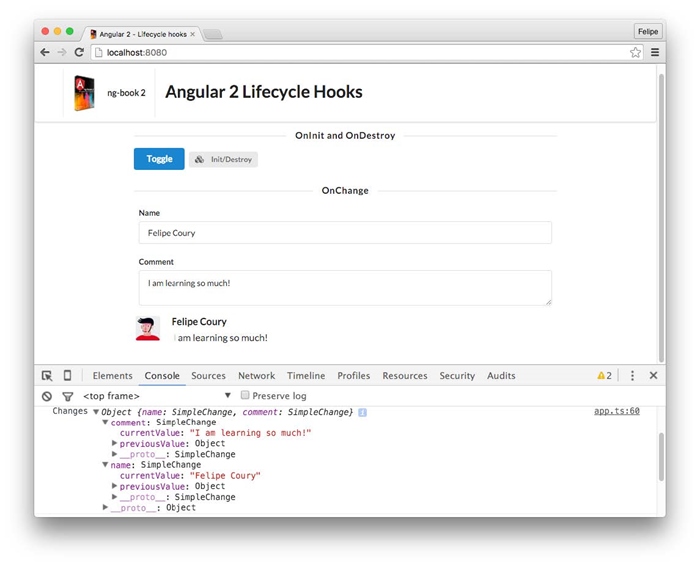Toggle DevTools device mode icon

pyautogui.click(x=67, y=376)
